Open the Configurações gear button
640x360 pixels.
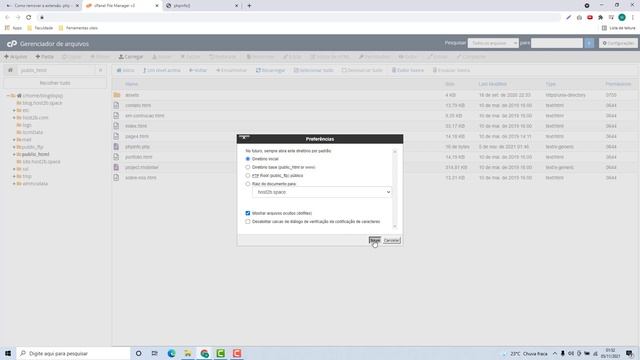coord(618,43)
